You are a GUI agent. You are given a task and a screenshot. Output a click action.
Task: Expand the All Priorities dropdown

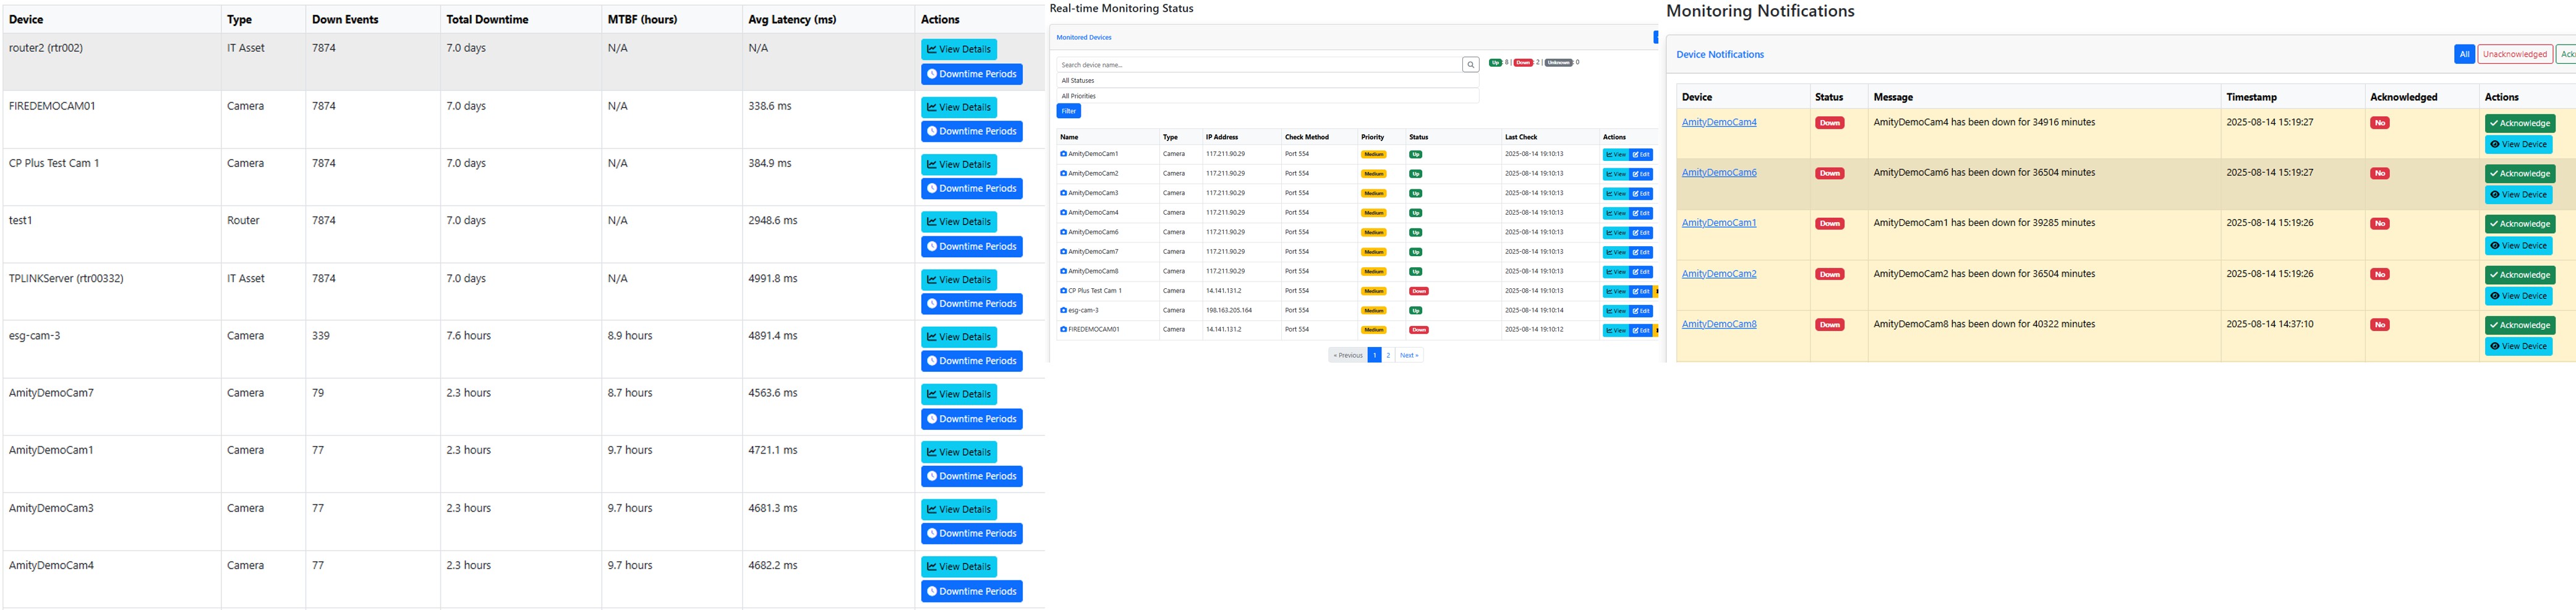pyautogui.click(x=1265, y=96)
